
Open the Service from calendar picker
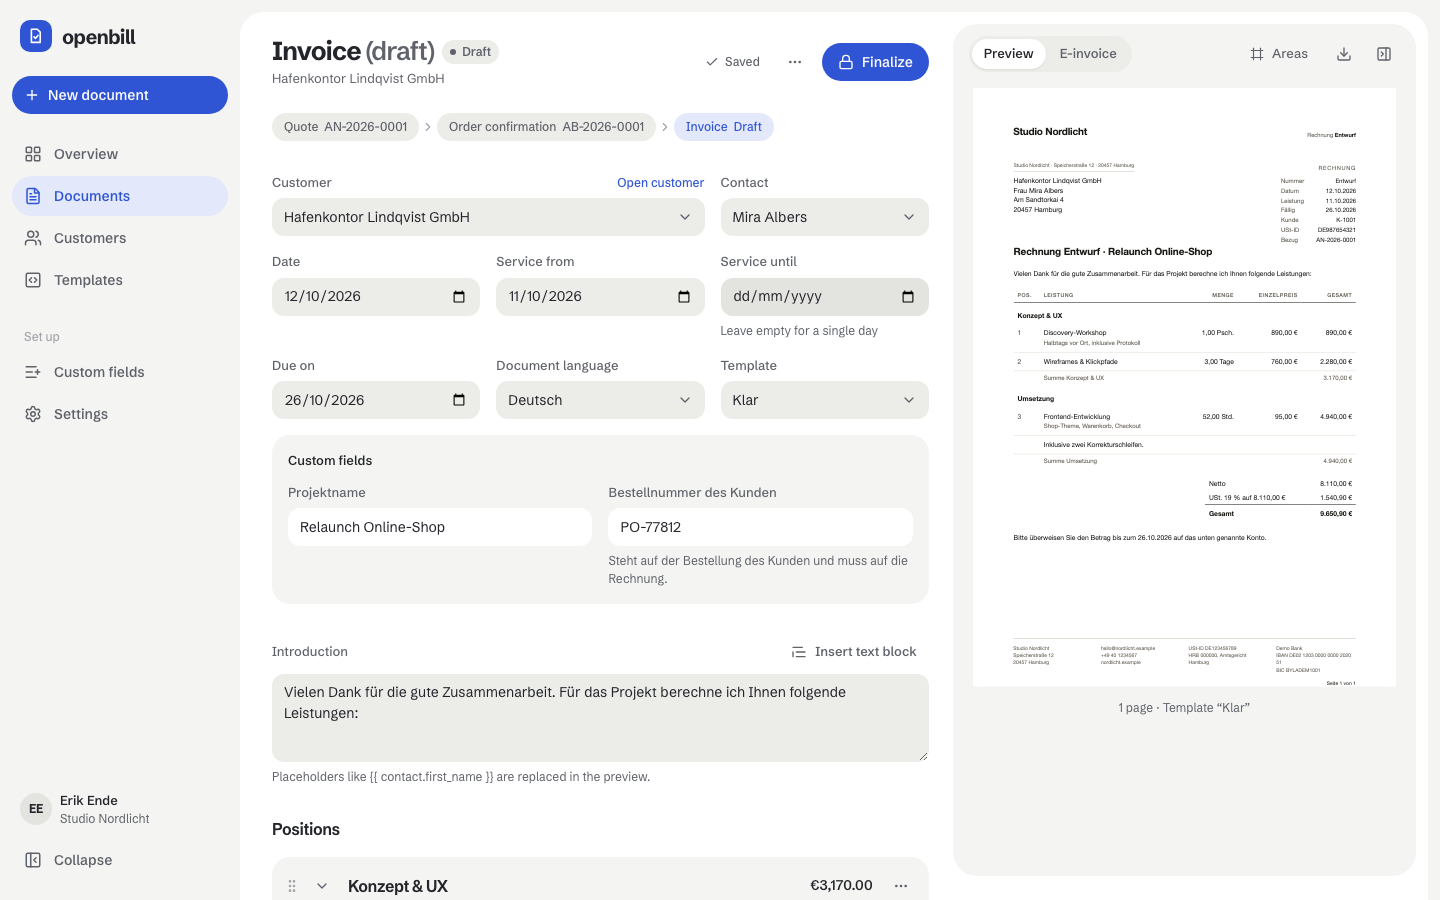click(684, 297)
